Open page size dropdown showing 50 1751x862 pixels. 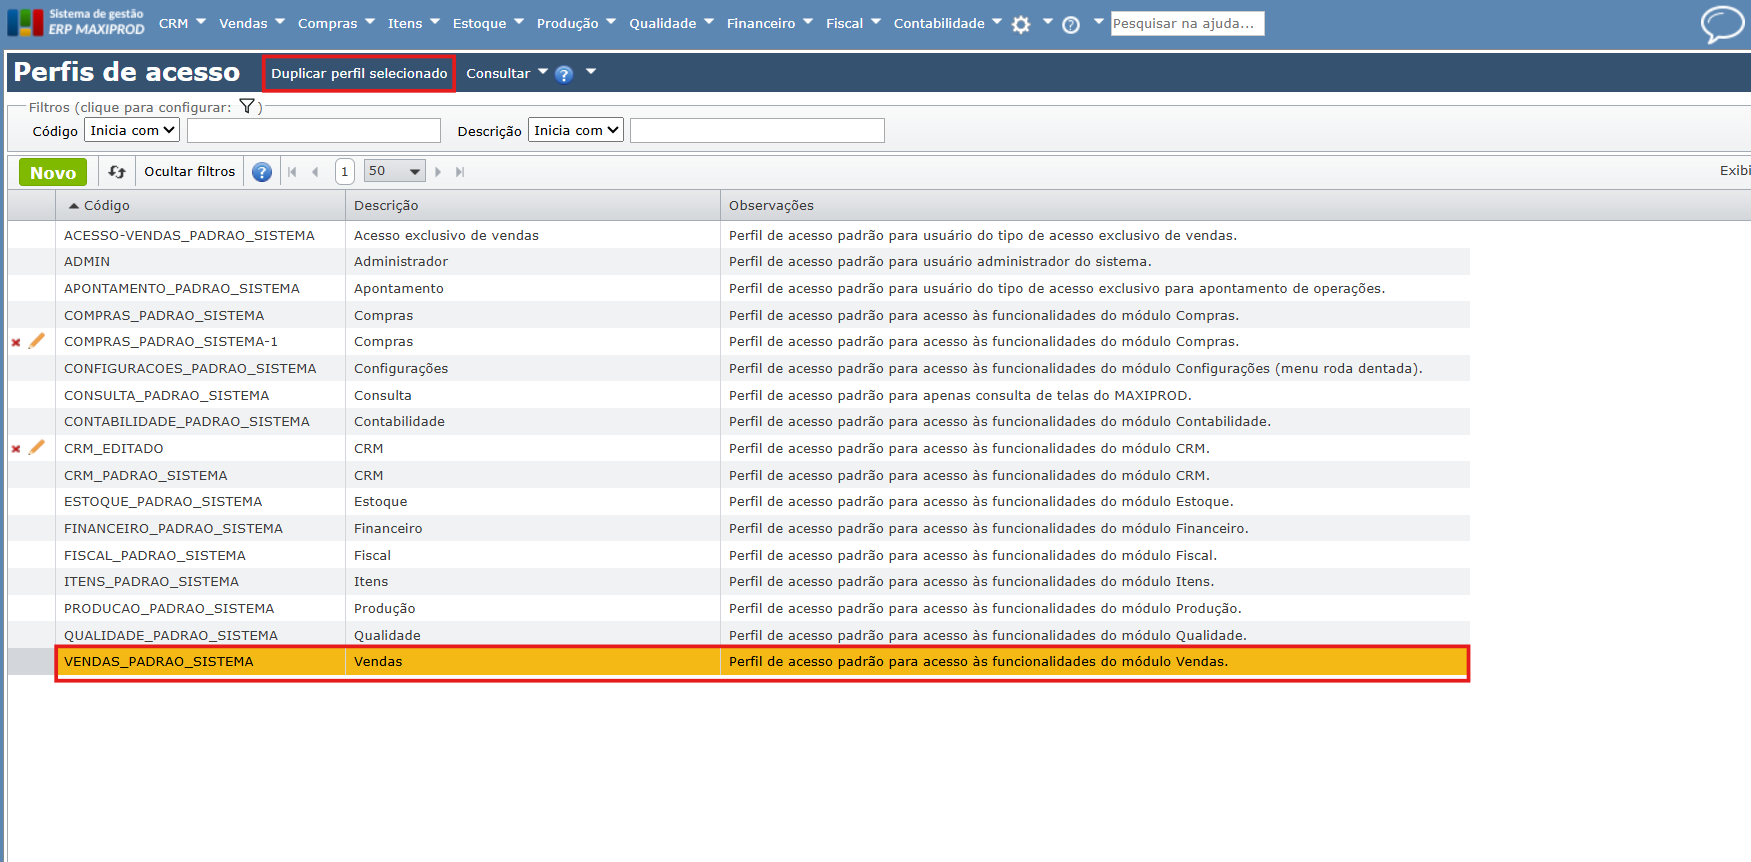click(395, 171)
